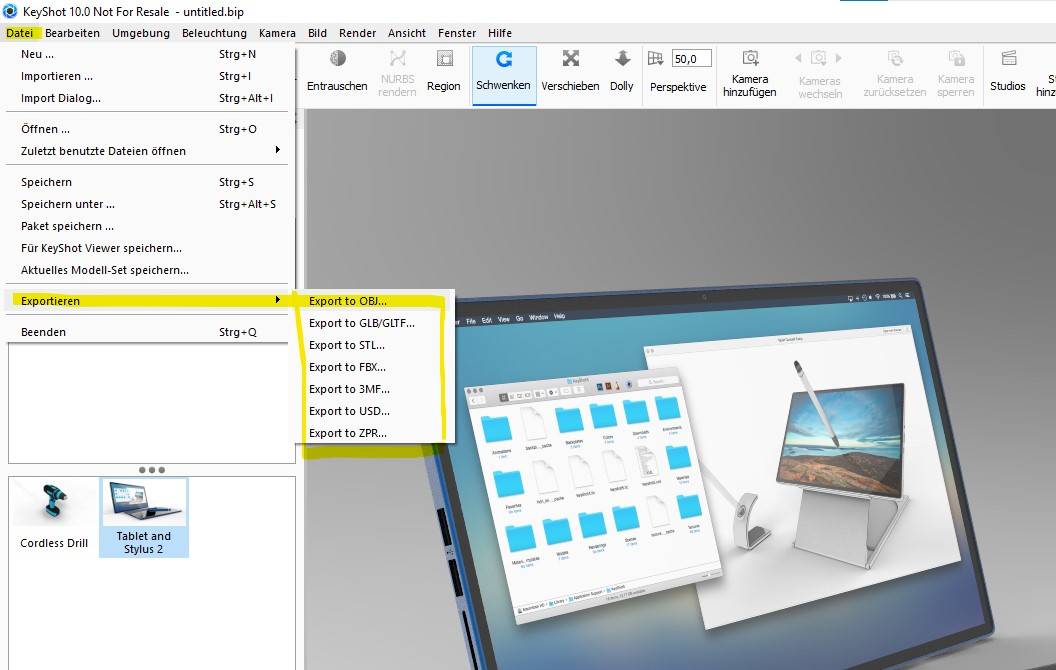Click the Entrauschen denoise icon

pos(337,59)
